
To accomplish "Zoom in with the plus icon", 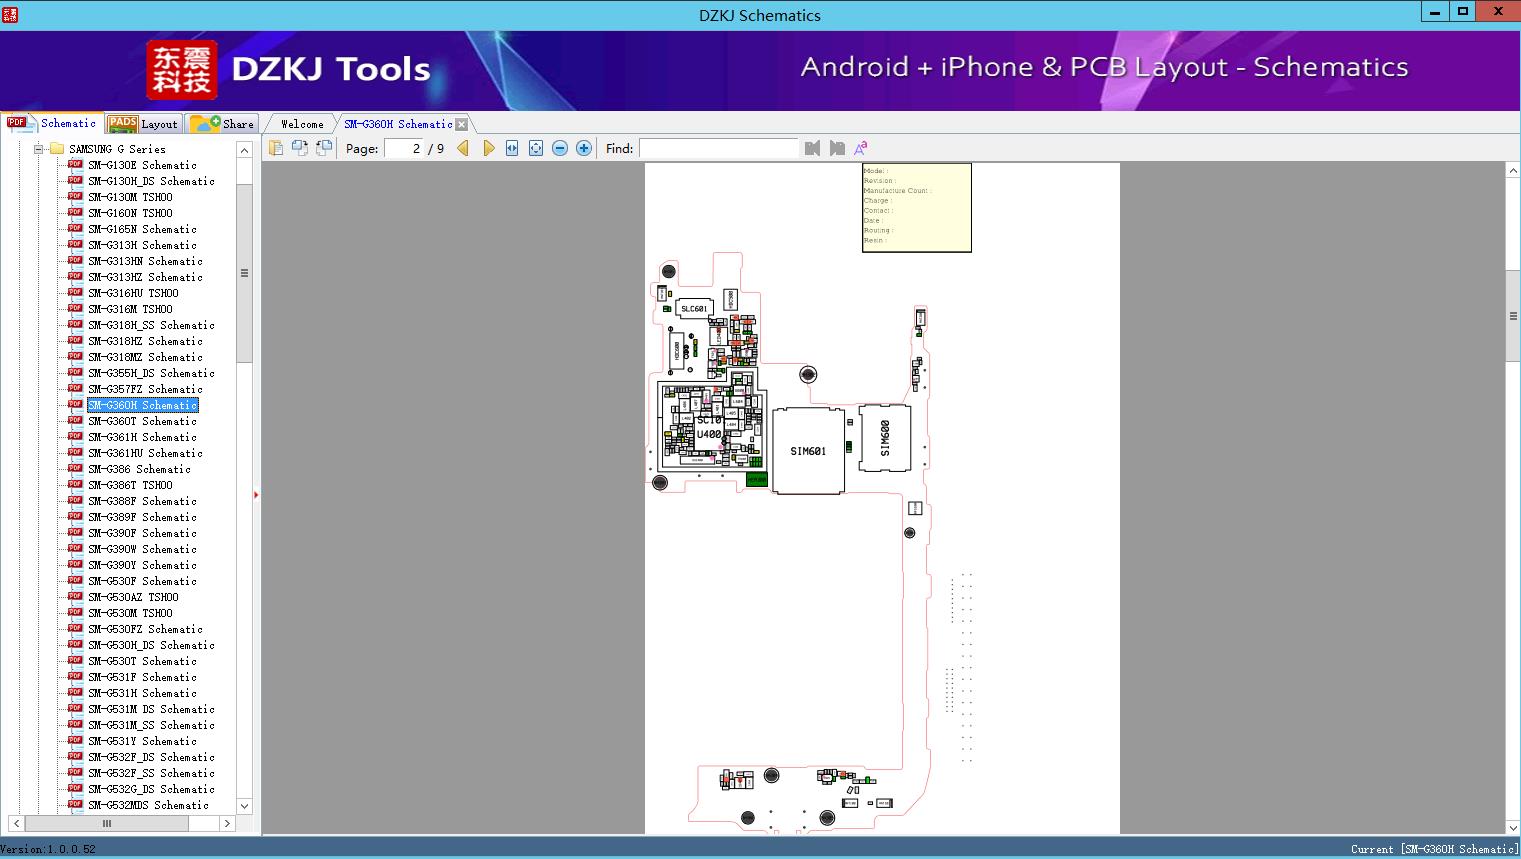I will 584,148.
